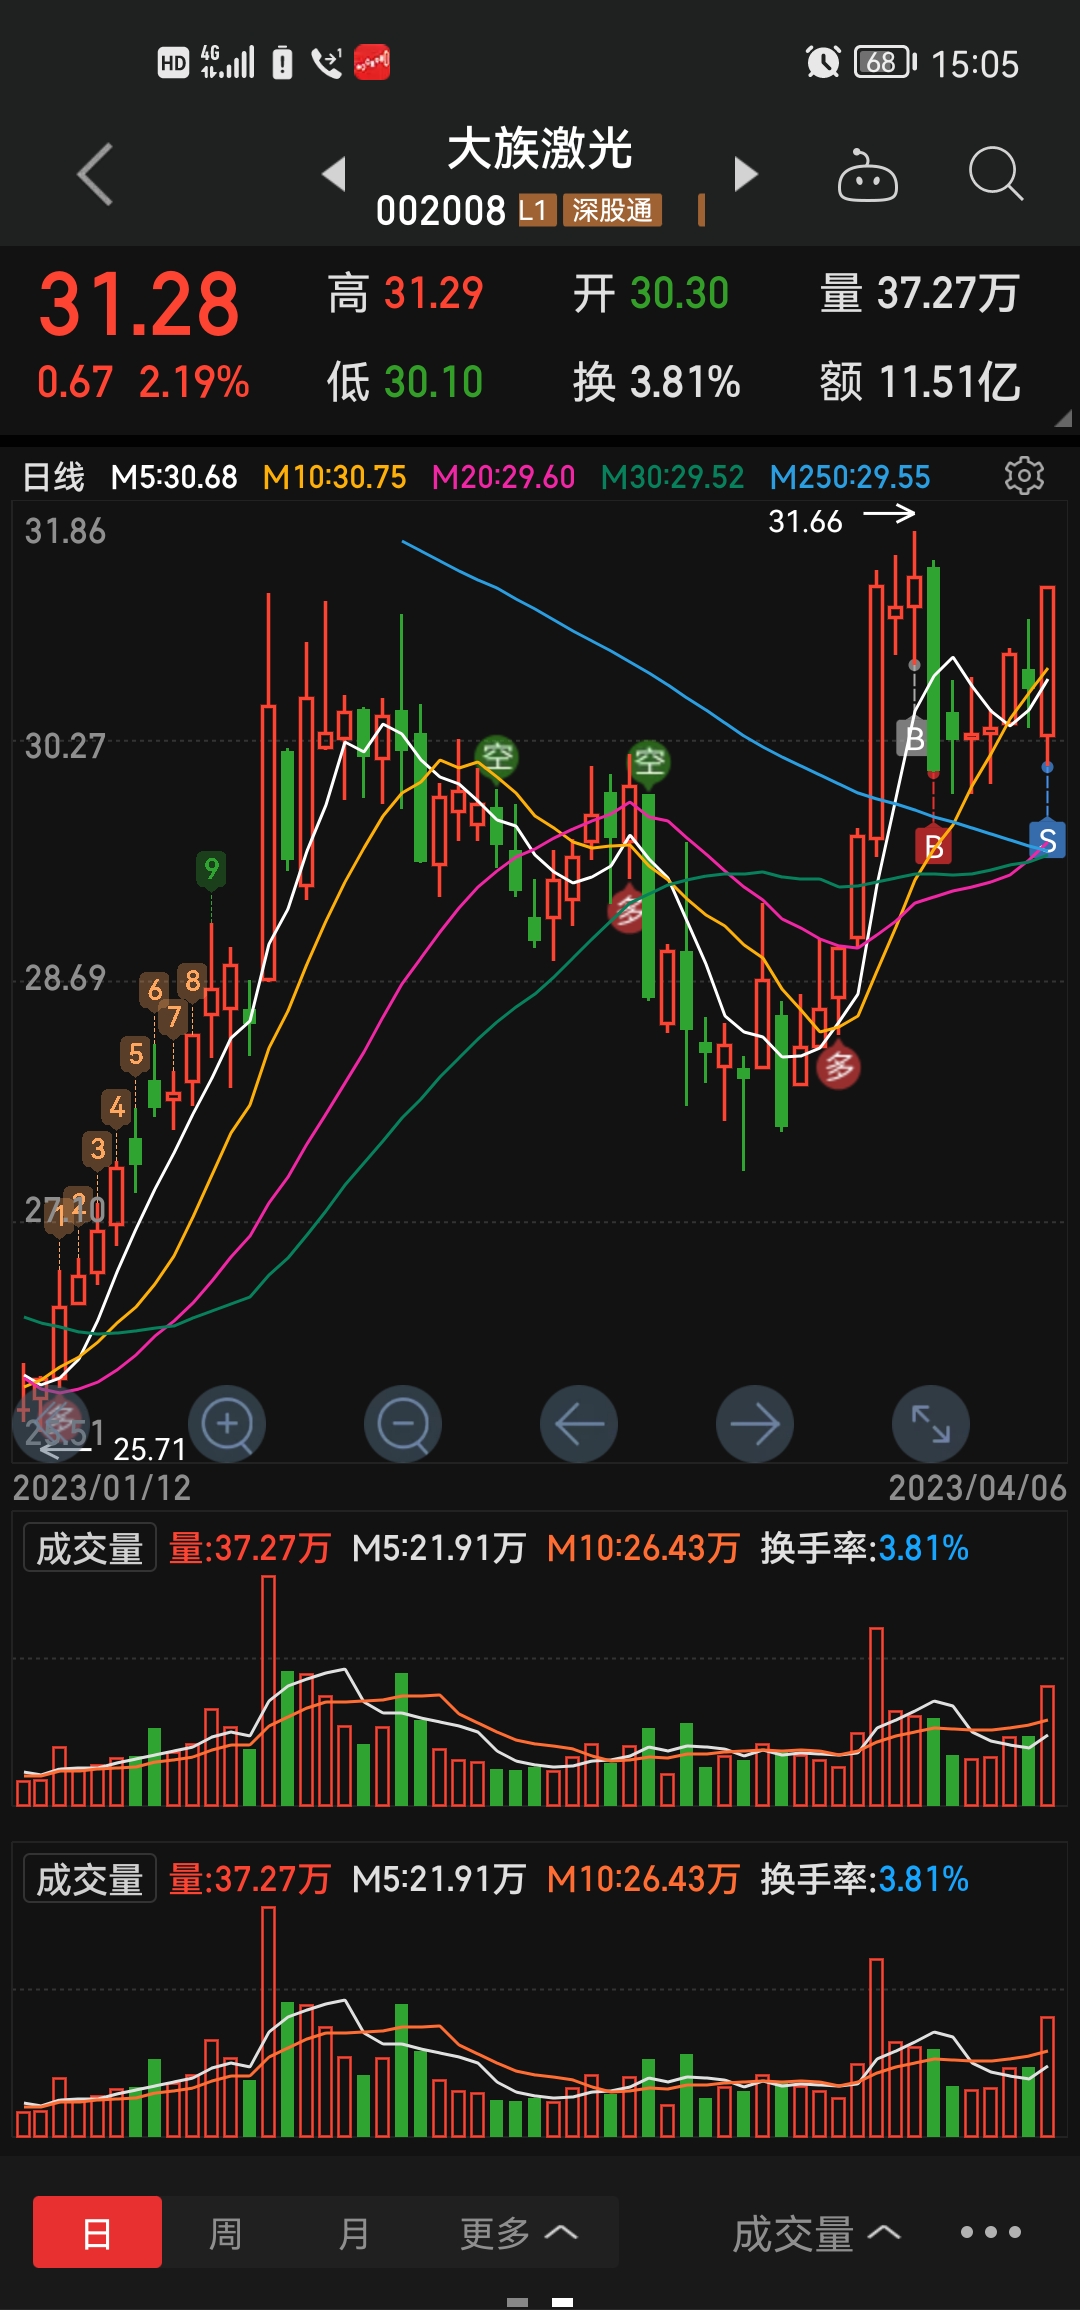1080x2310 pixels.
Task: Tap the M30:29.52 moving average label
Action: coord(672,477)
